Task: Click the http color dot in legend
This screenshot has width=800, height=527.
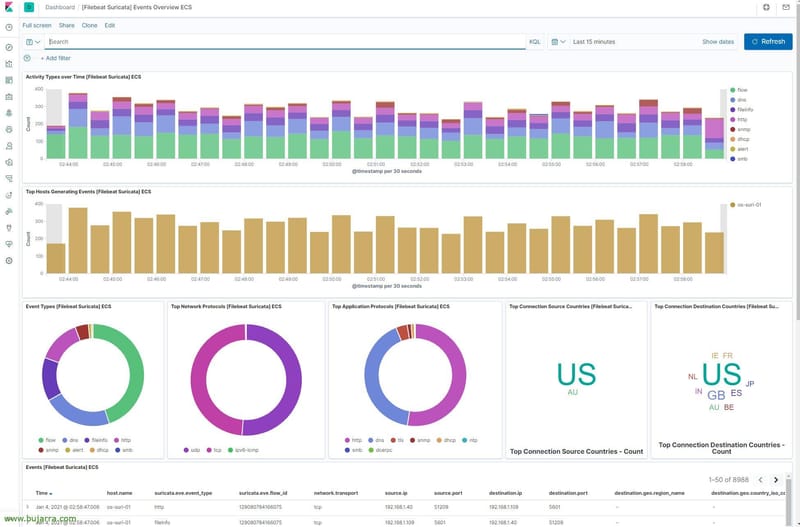Action: (733, 119)
